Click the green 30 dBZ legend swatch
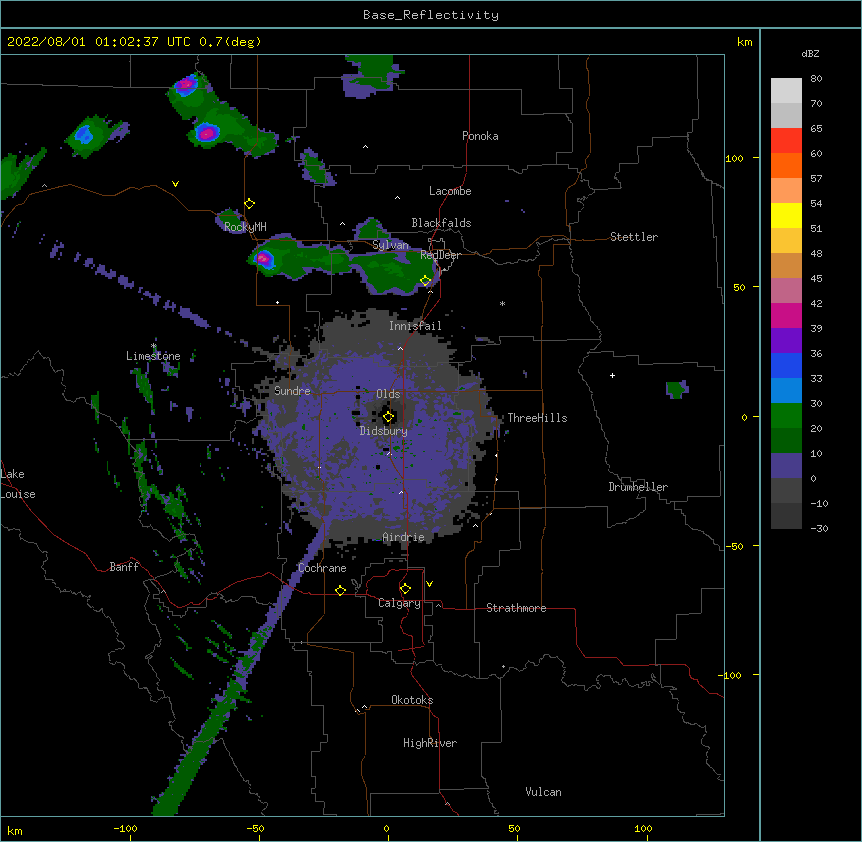862x842 pixels. coord(786,416)
